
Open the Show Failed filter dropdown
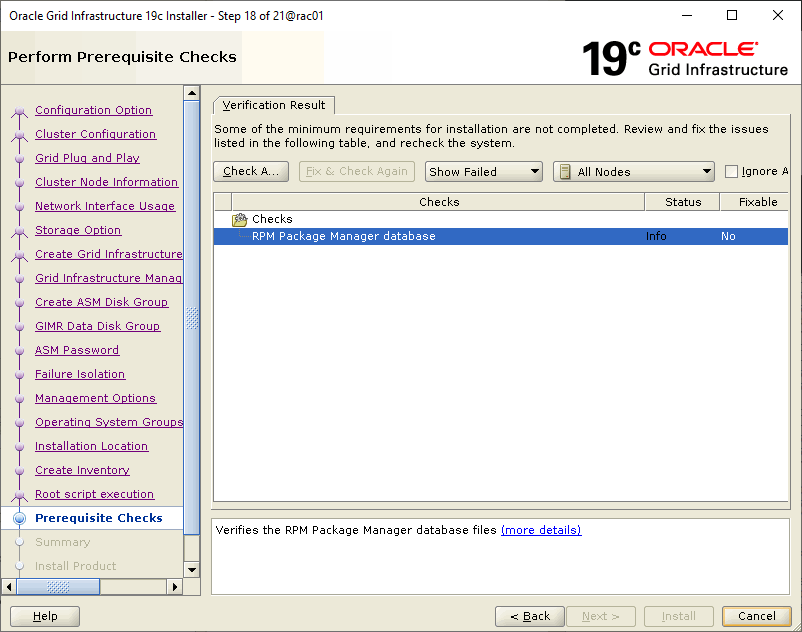coord(483,172)
